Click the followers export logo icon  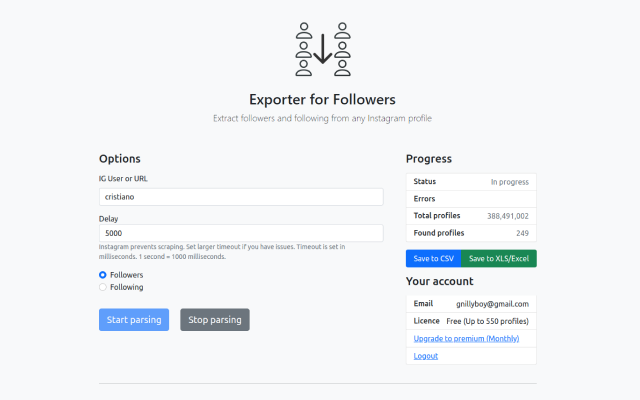pyautogui.click(x=322, y=48)
